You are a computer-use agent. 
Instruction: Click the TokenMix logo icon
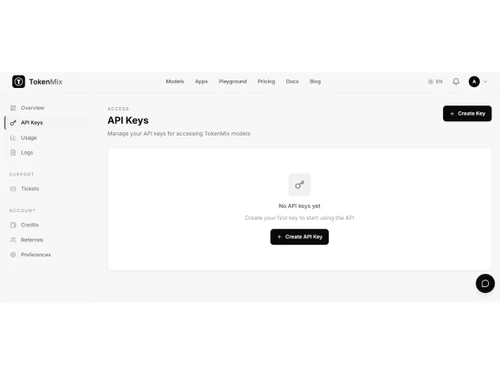[18, 81]
